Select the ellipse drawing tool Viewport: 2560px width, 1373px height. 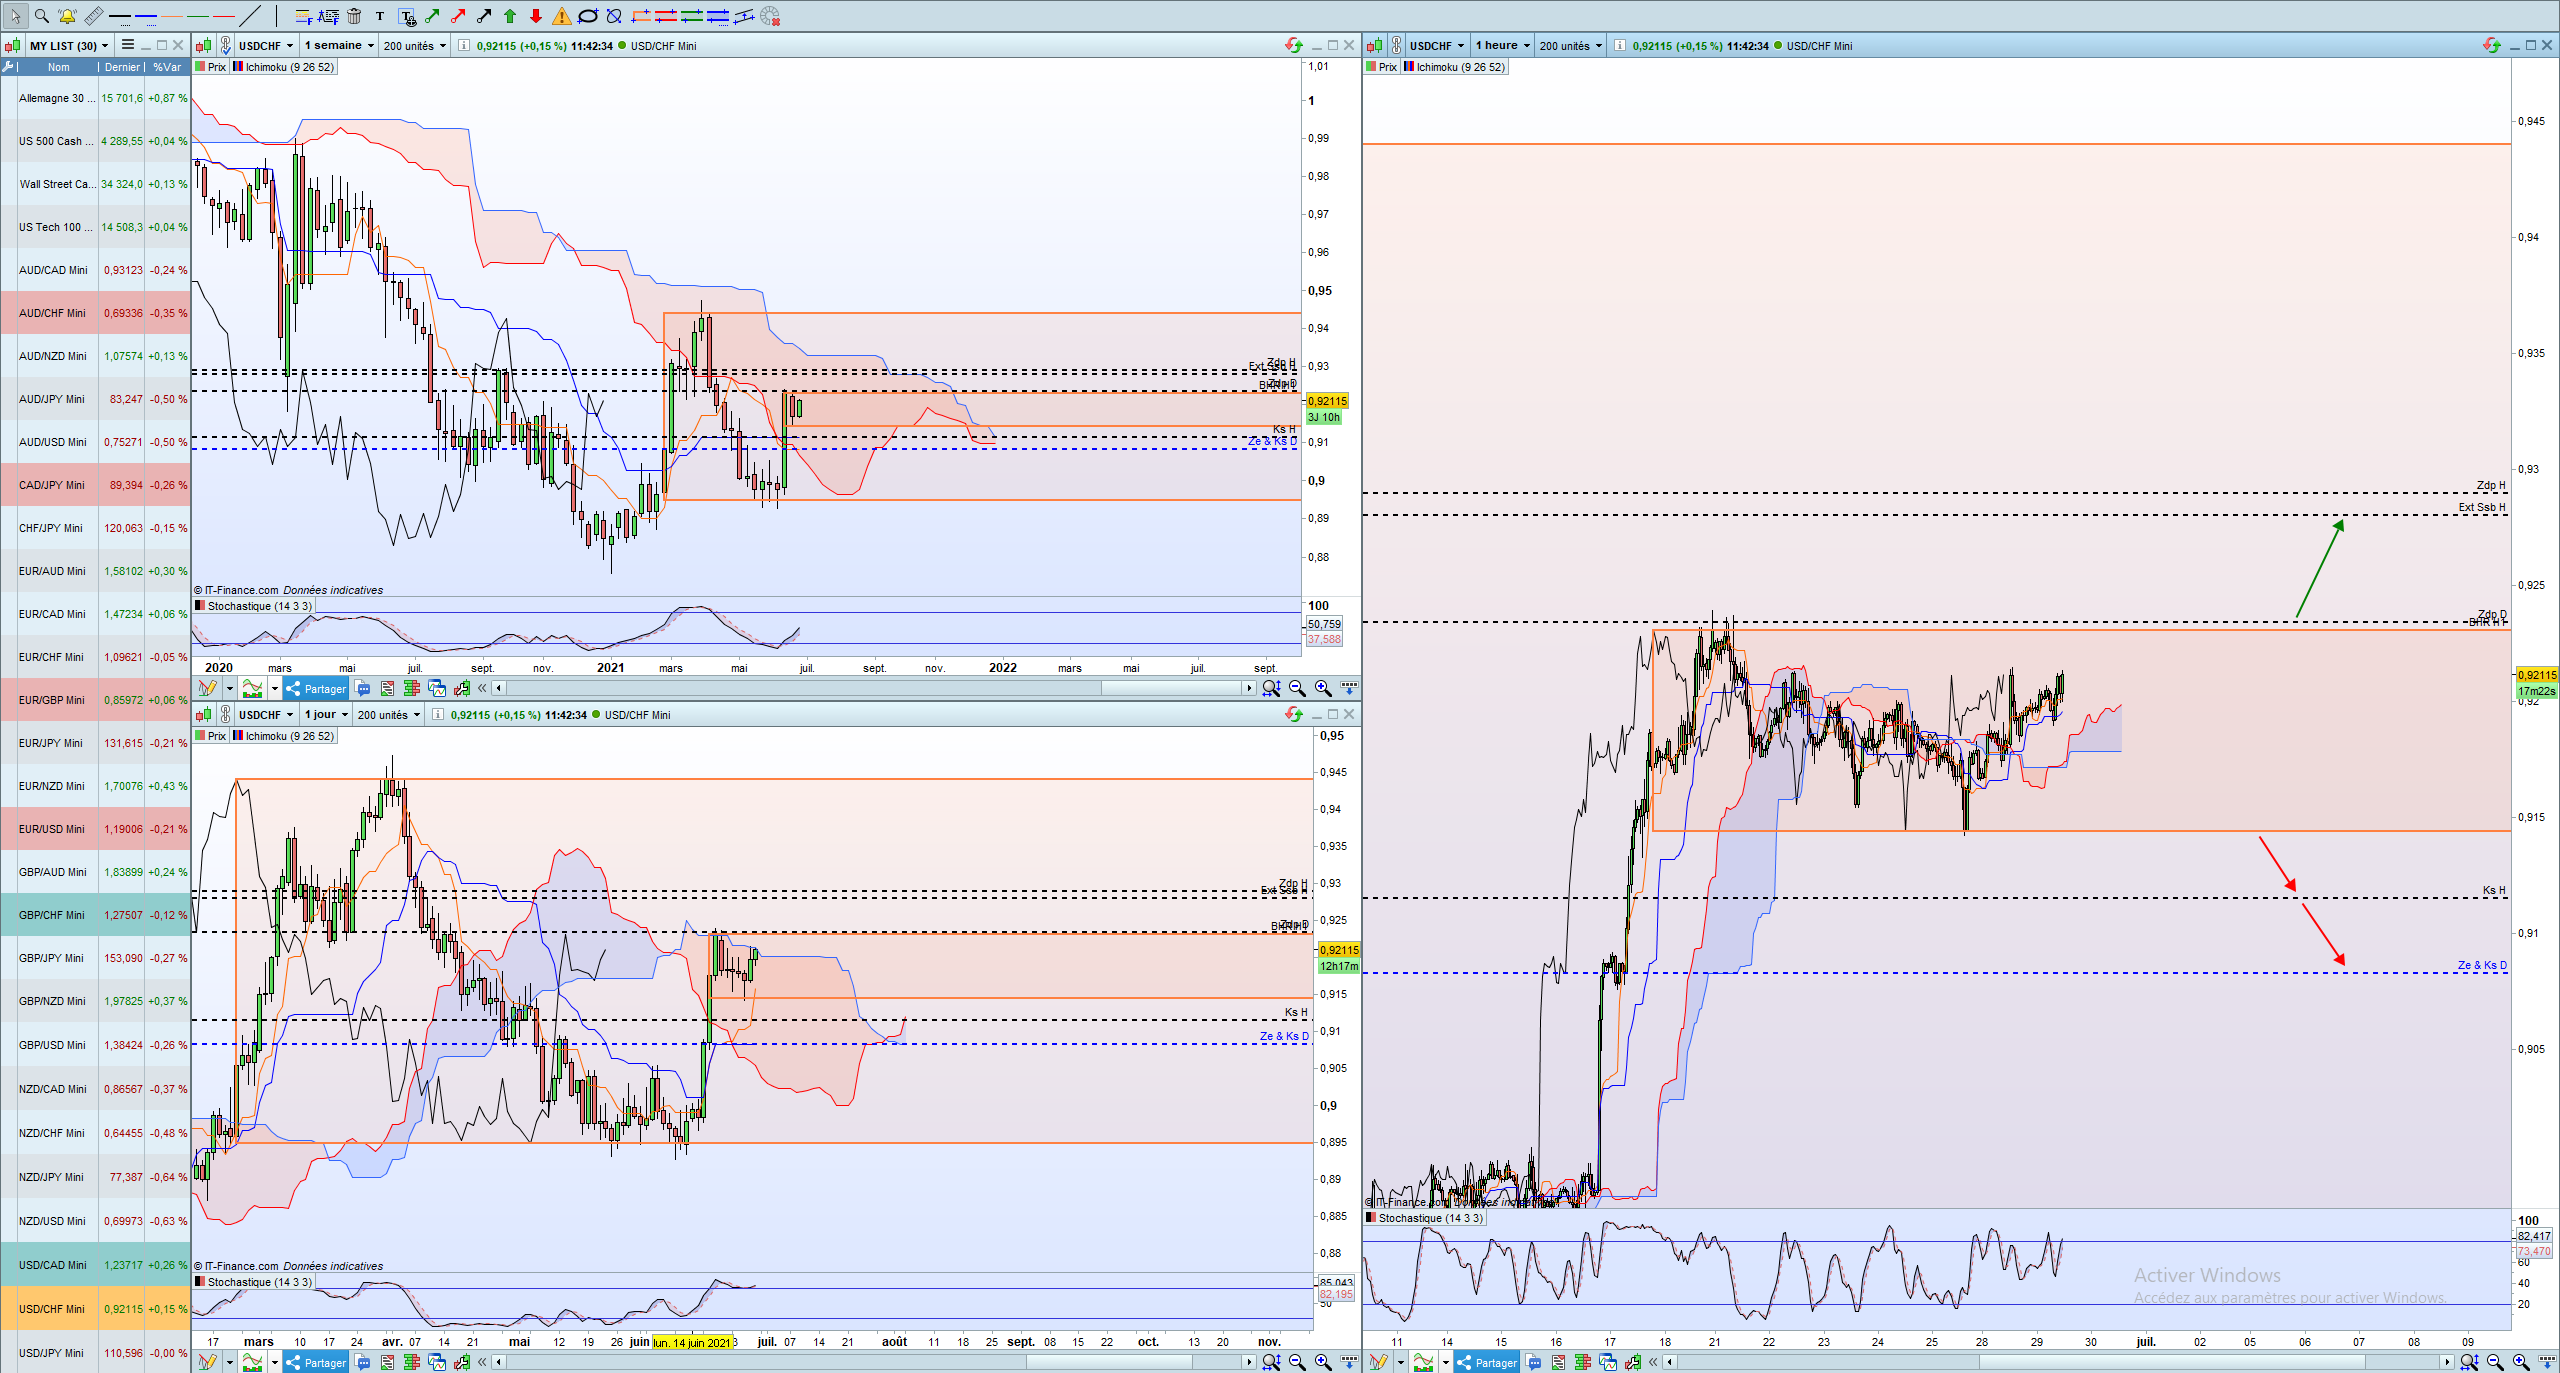(x=588, y=16)
